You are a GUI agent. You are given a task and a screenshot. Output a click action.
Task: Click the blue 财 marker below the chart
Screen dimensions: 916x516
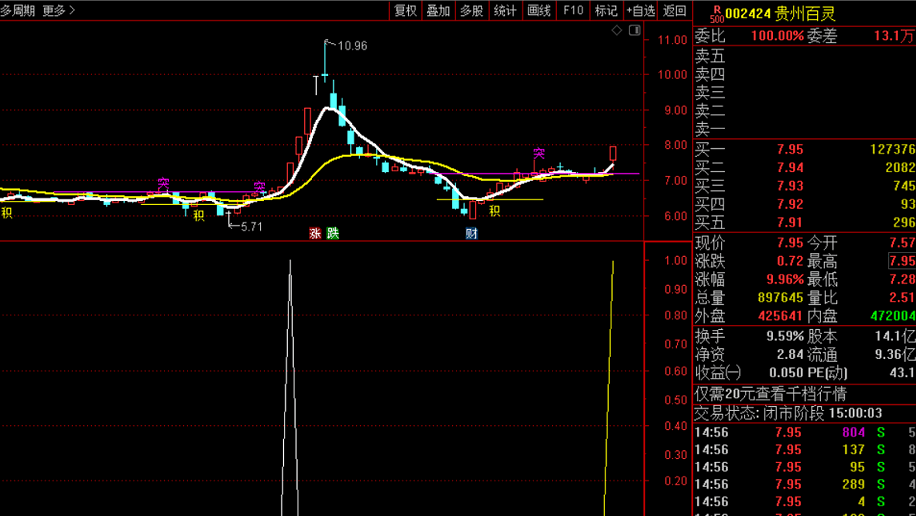point(471,234)
